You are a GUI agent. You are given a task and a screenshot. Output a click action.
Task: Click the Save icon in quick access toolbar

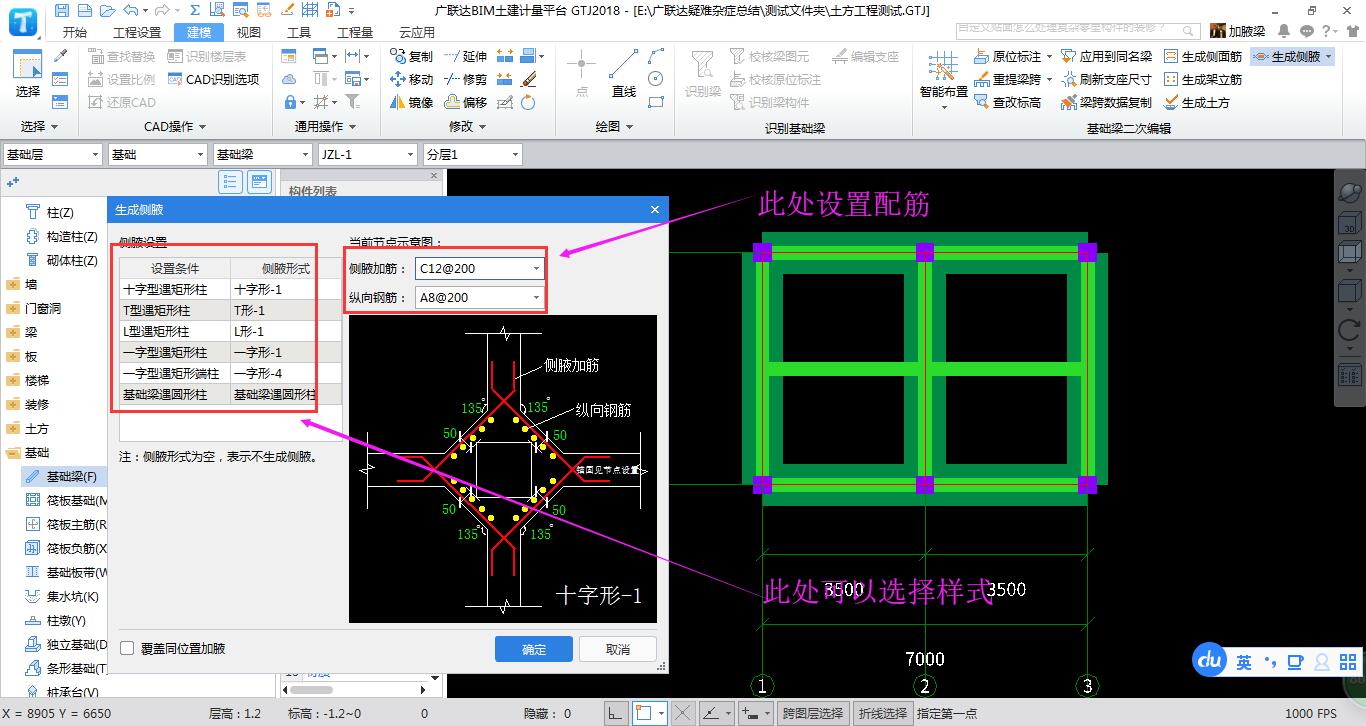tap(62, 11)
